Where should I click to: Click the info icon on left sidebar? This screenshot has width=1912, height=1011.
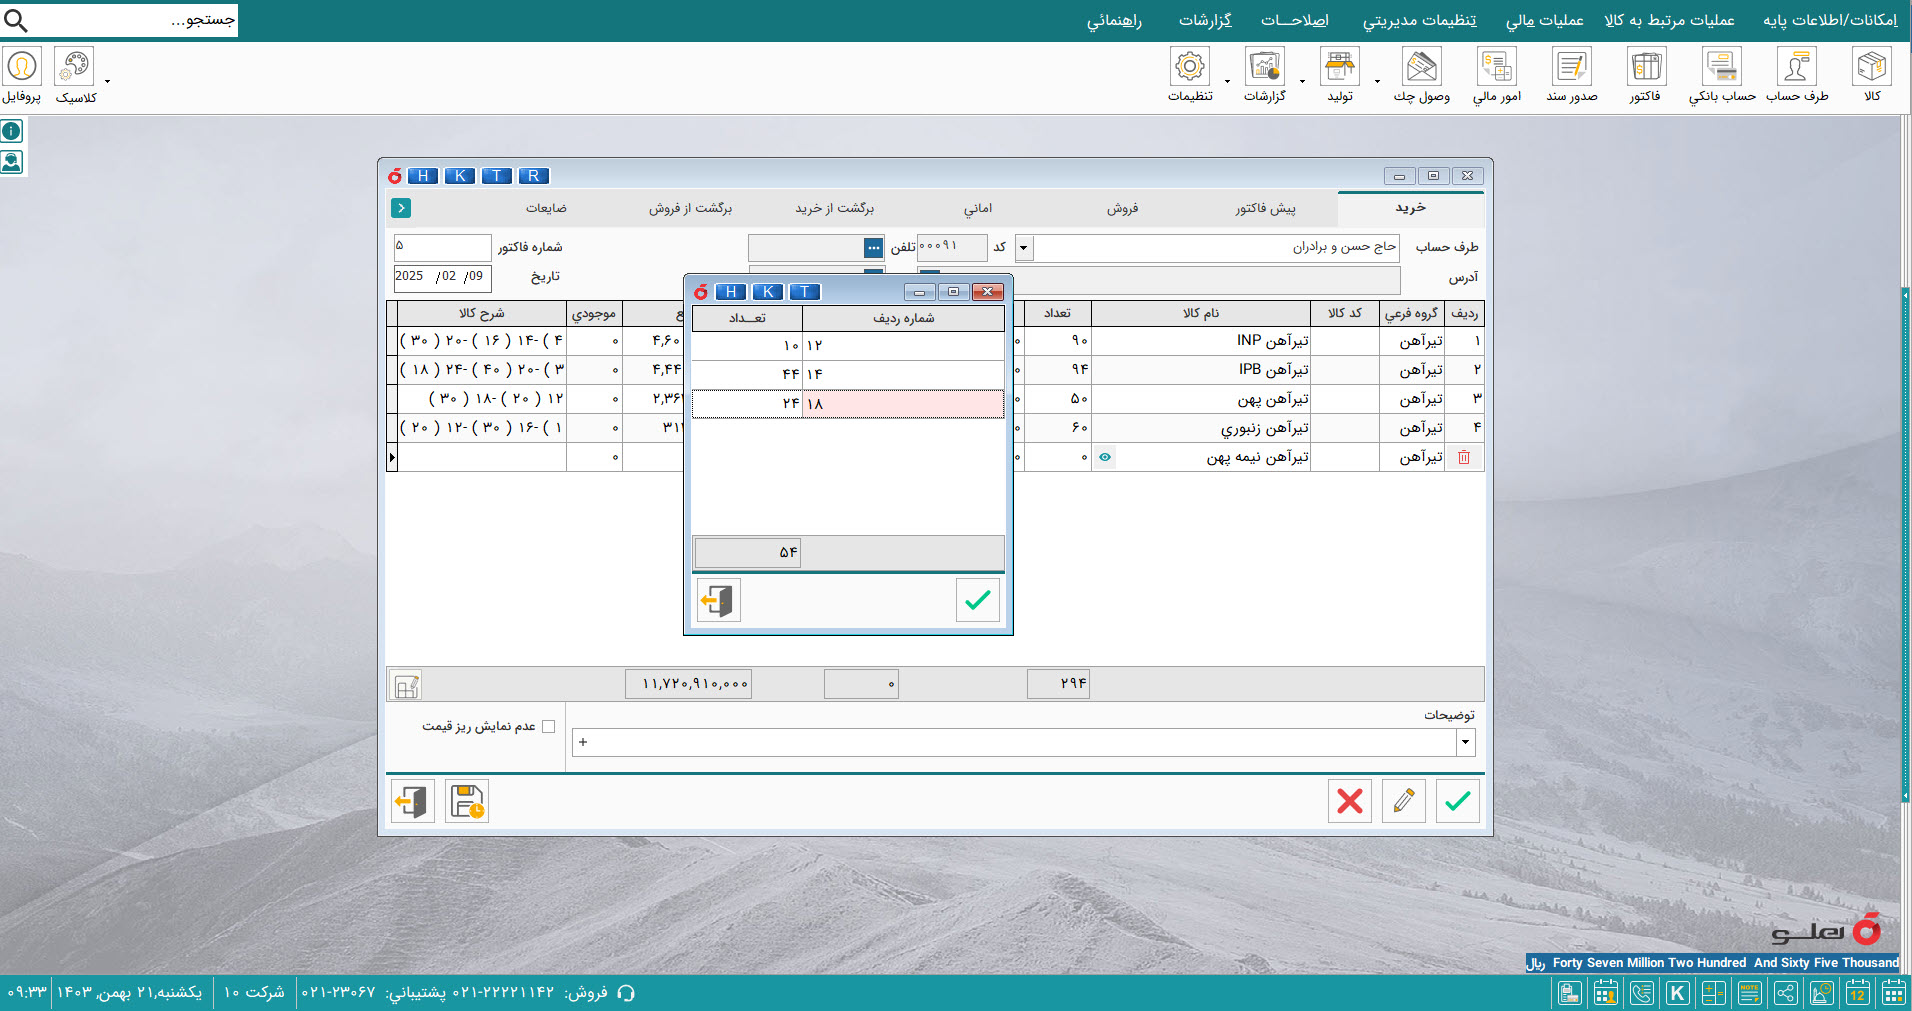(12, 131)
